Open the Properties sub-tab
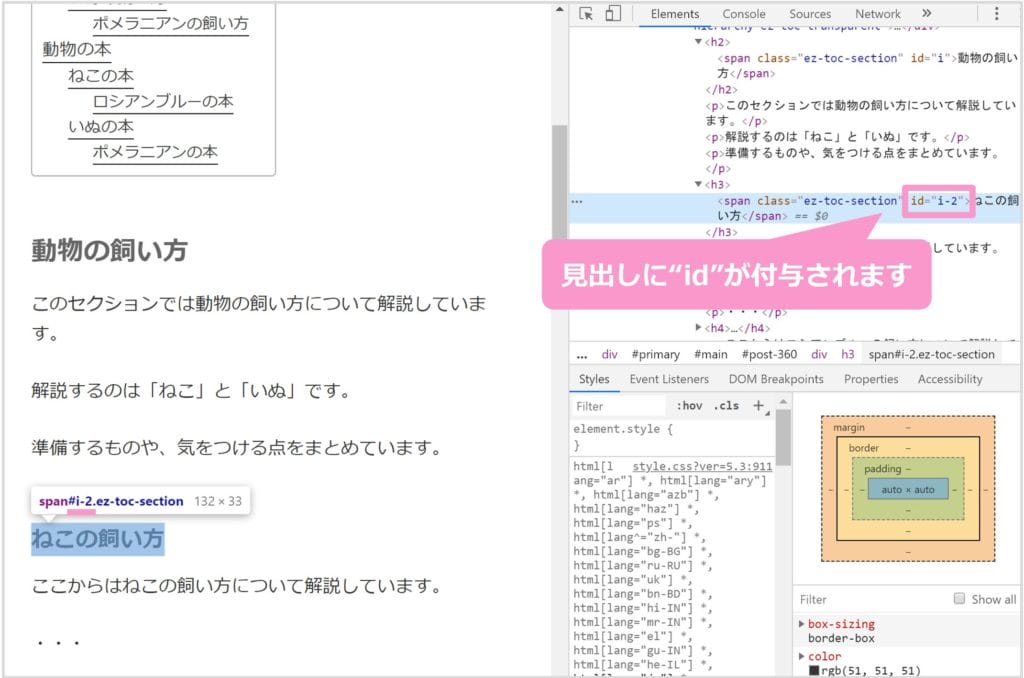Screen dimensions: 1024x678 [871, 379]
